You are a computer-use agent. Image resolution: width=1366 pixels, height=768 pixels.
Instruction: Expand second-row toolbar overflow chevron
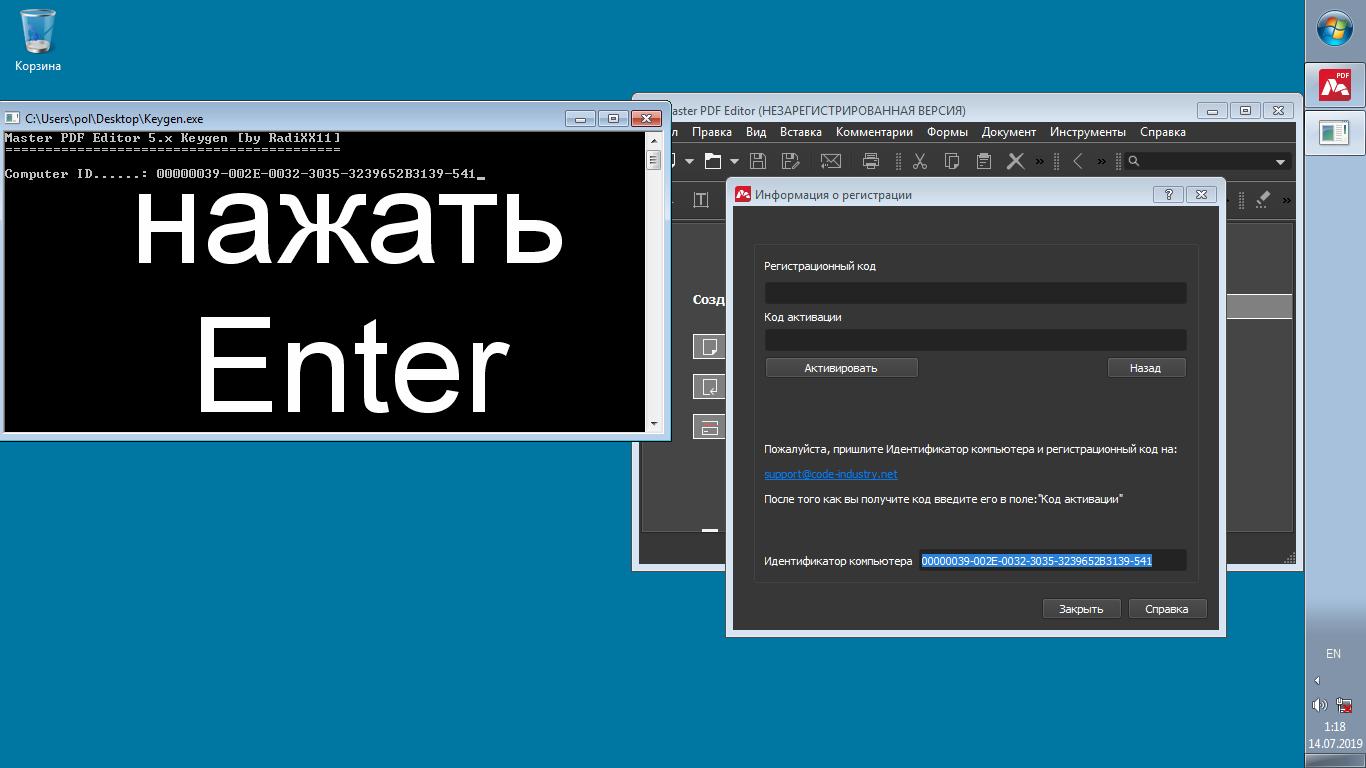click(x=1287, y=200)
